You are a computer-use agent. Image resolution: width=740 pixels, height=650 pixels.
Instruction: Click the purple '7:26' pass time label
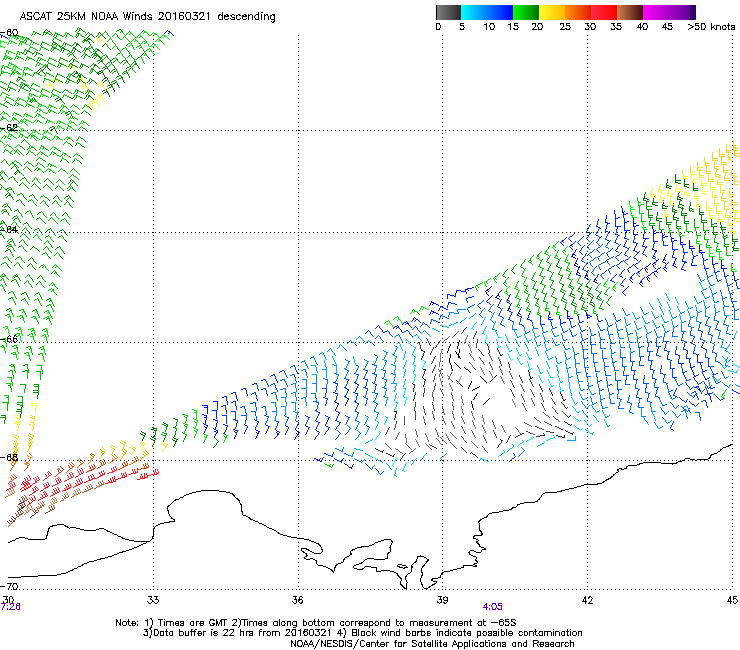coord(10,607)
